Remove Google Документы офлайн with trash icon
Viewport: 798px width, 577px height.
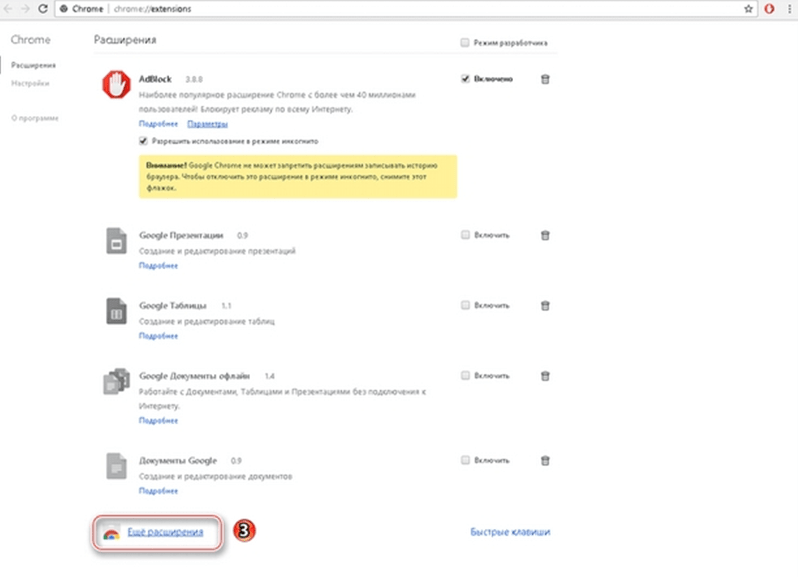pos(544,375)
